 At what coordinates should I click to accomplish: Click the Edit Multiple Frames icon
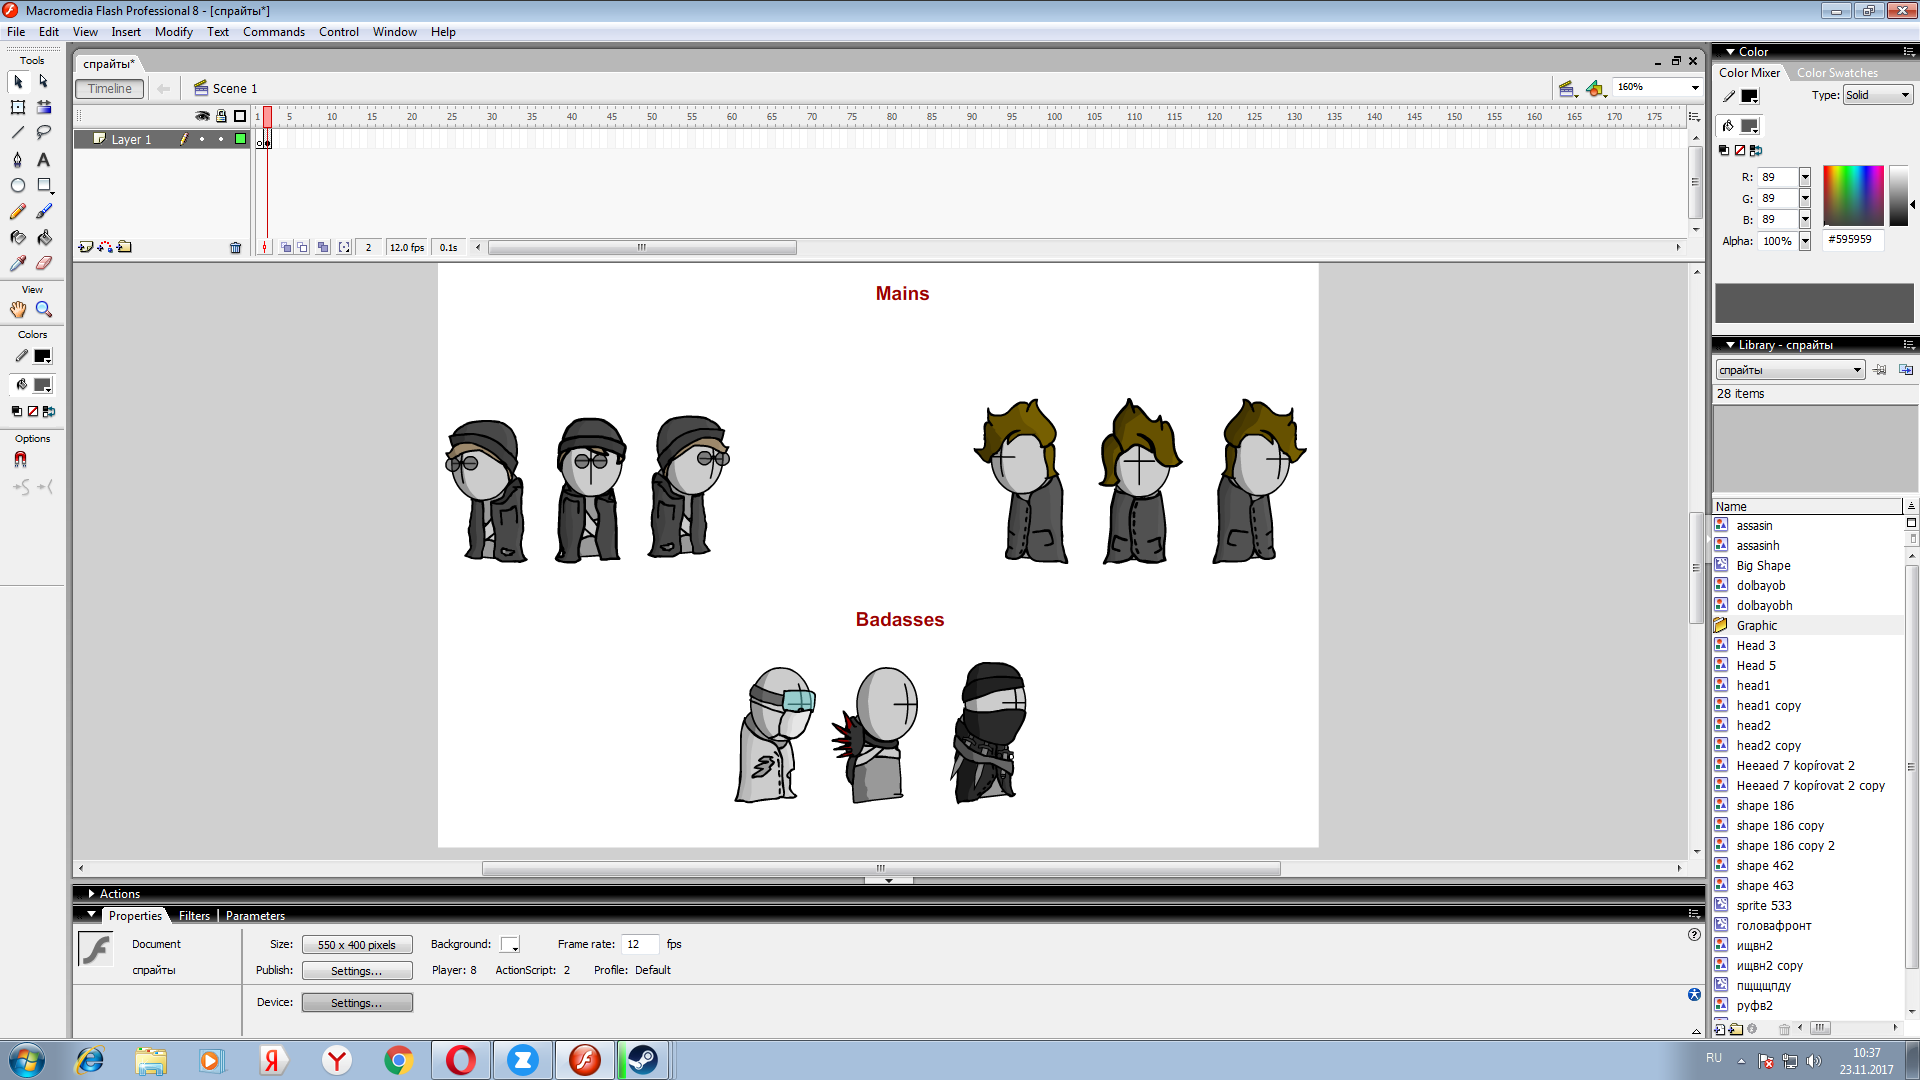point(323,247)
